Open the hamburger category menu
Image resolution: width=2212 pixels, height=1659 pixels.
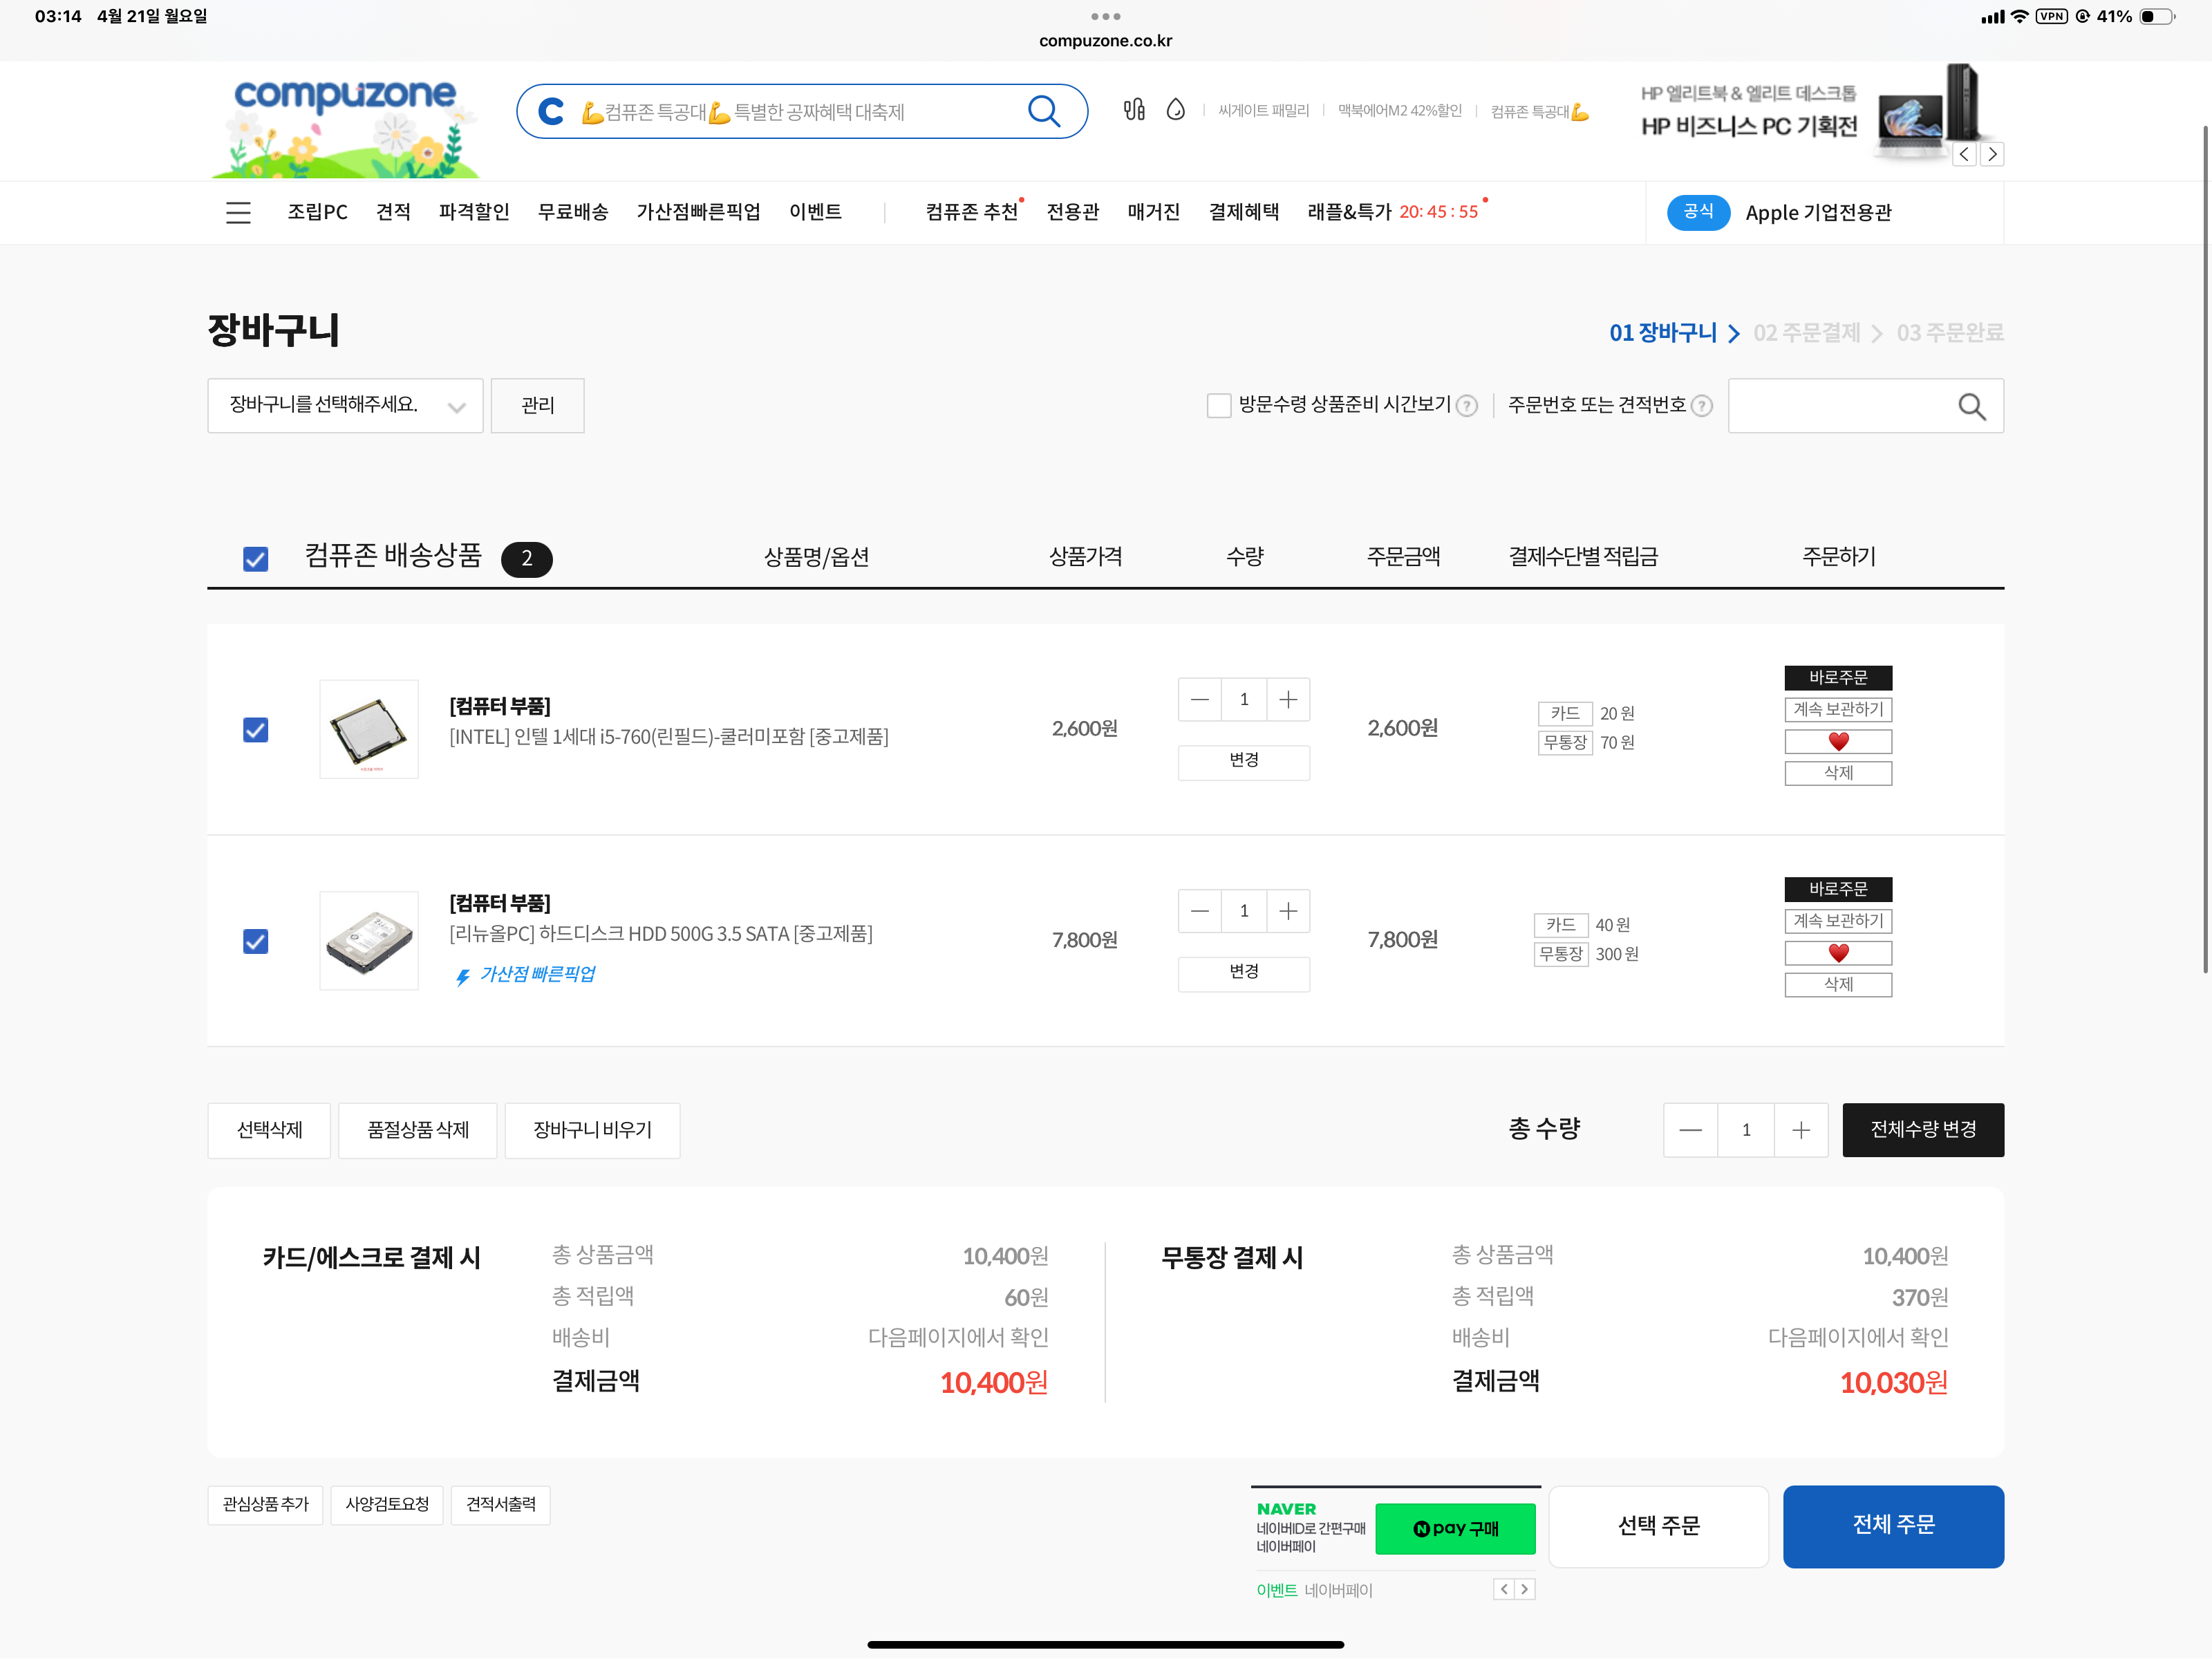pyautogui.click(x=238, y=212)
